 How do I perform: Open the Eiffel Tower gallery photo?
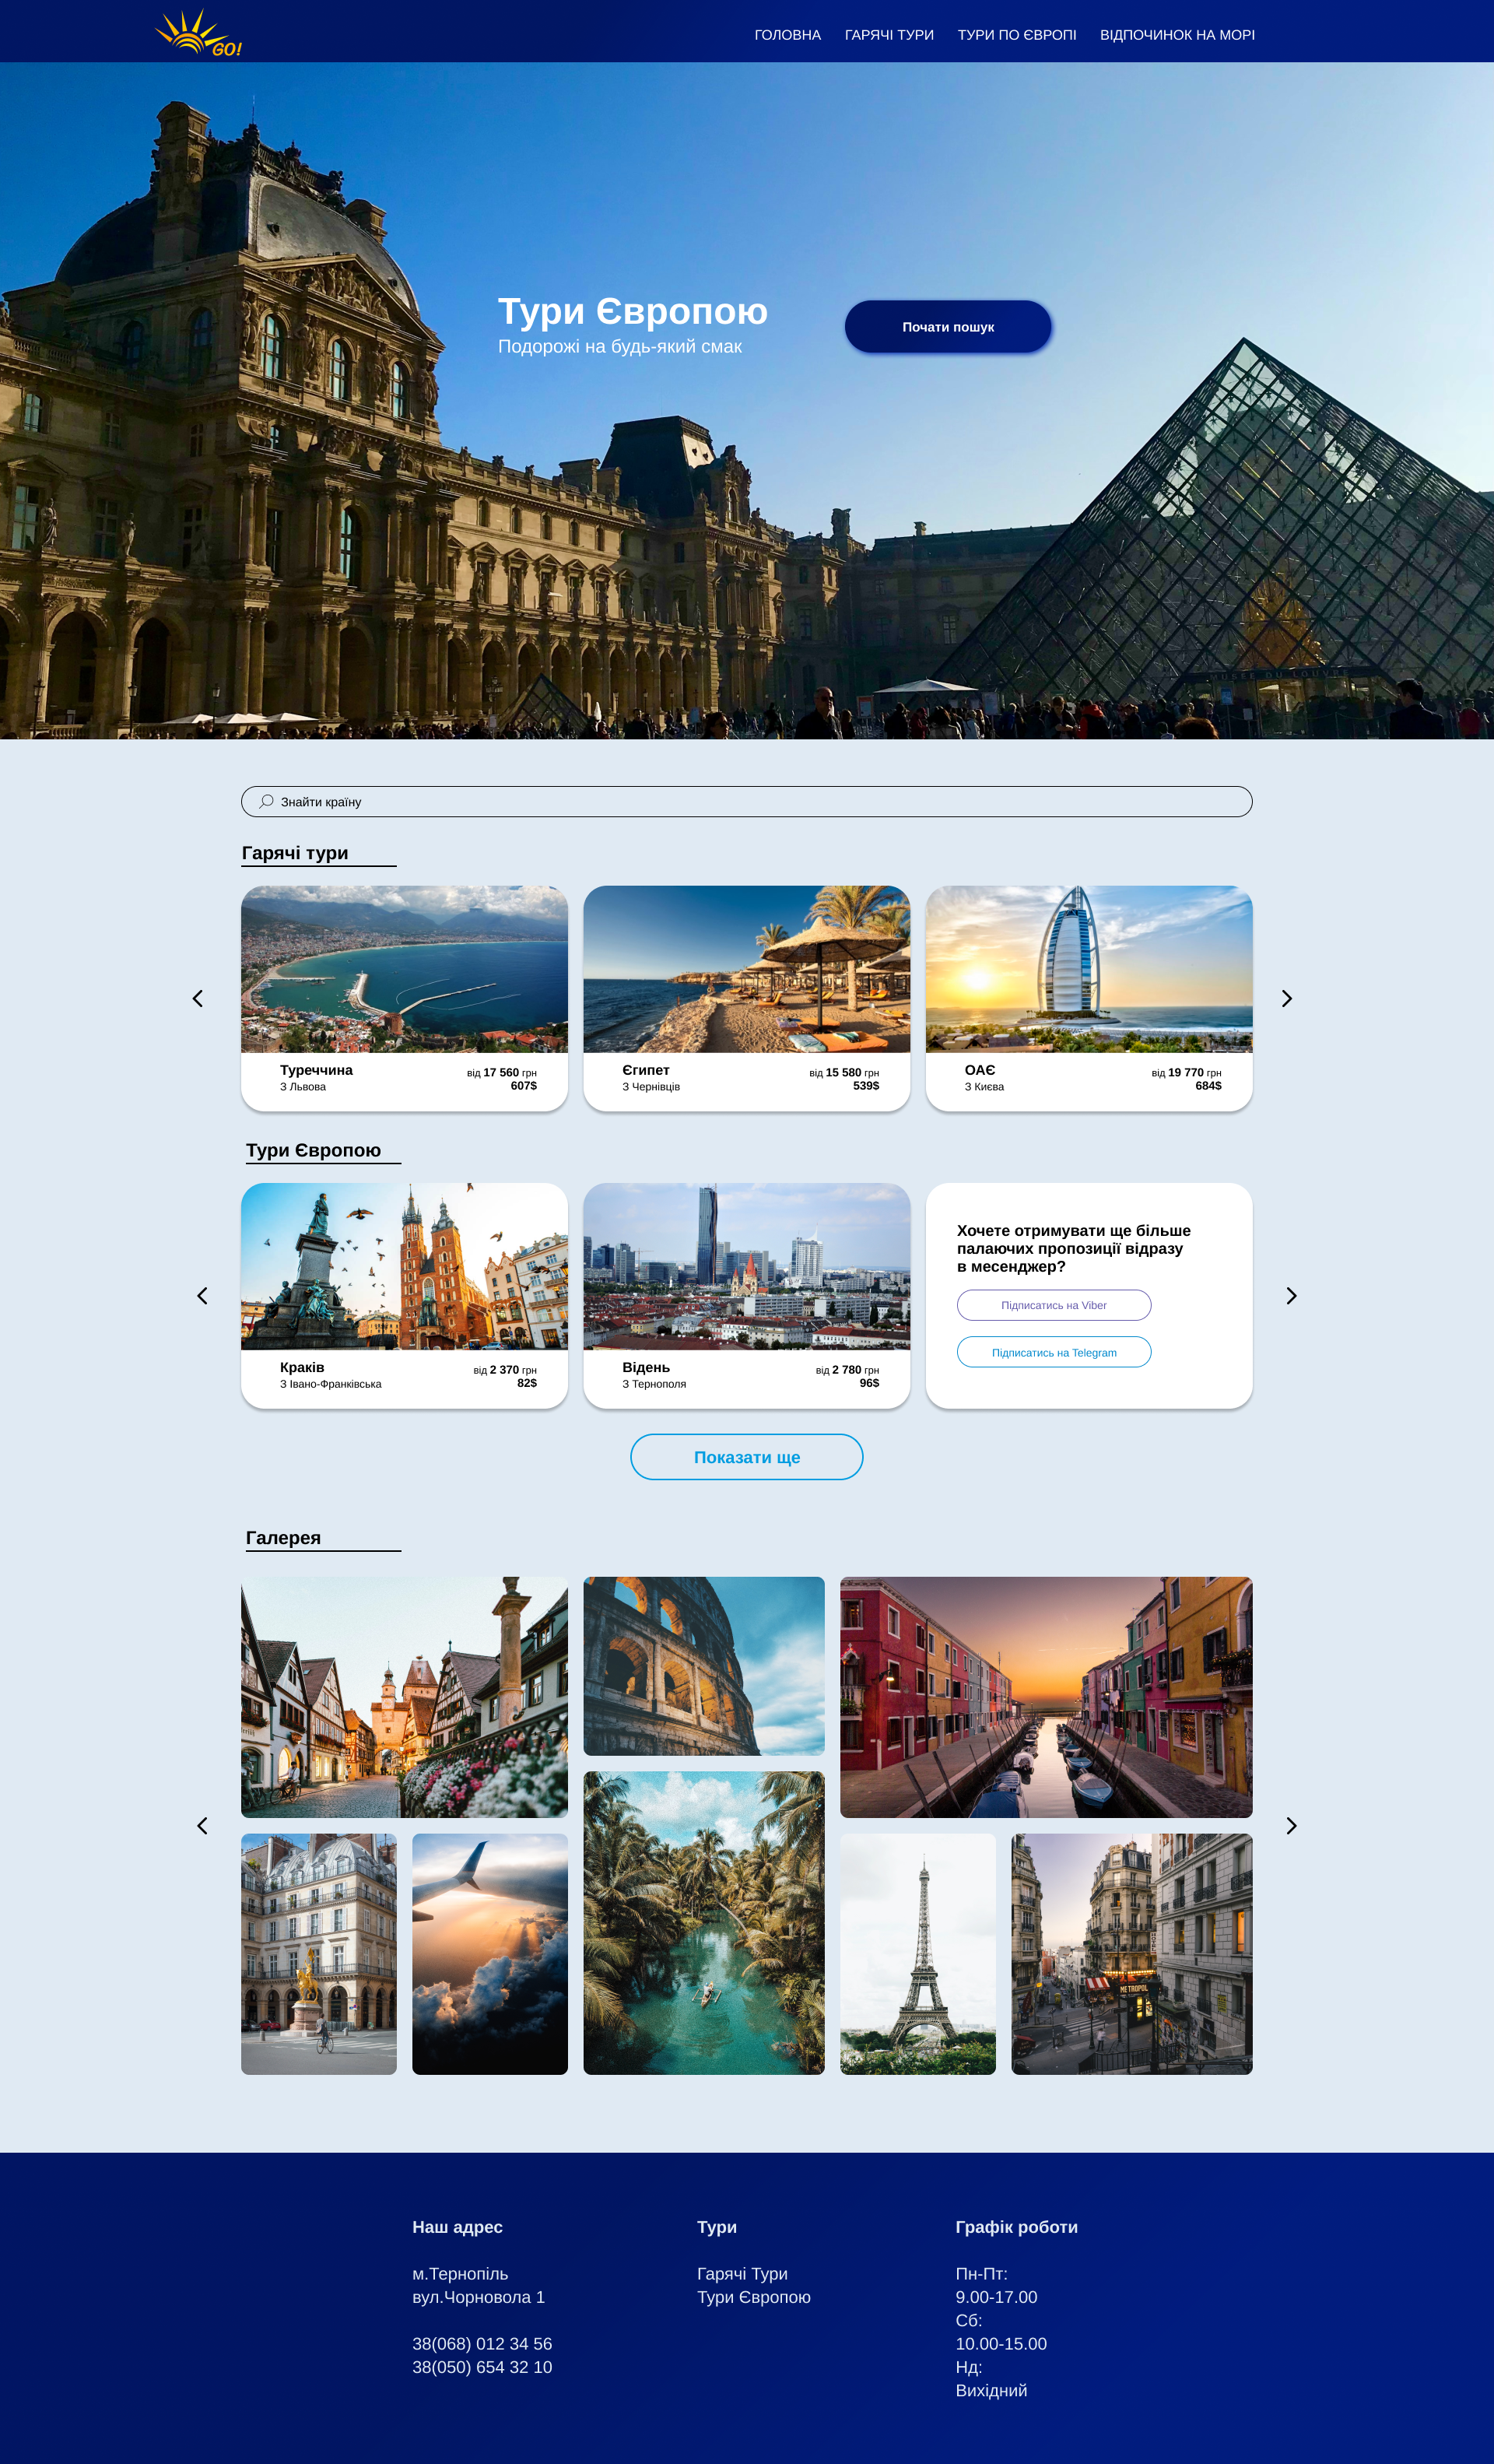click(918, 1953)
